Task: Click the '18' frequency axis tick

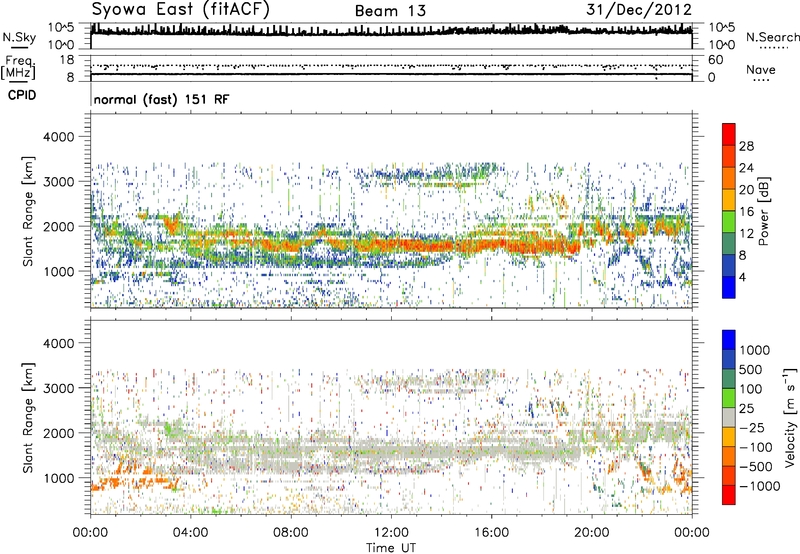Action: point(67,60)
